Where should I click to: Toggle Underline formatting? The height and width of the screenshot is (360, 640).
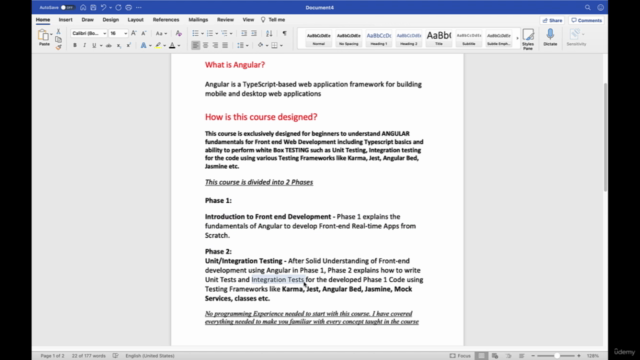point(94,45)
